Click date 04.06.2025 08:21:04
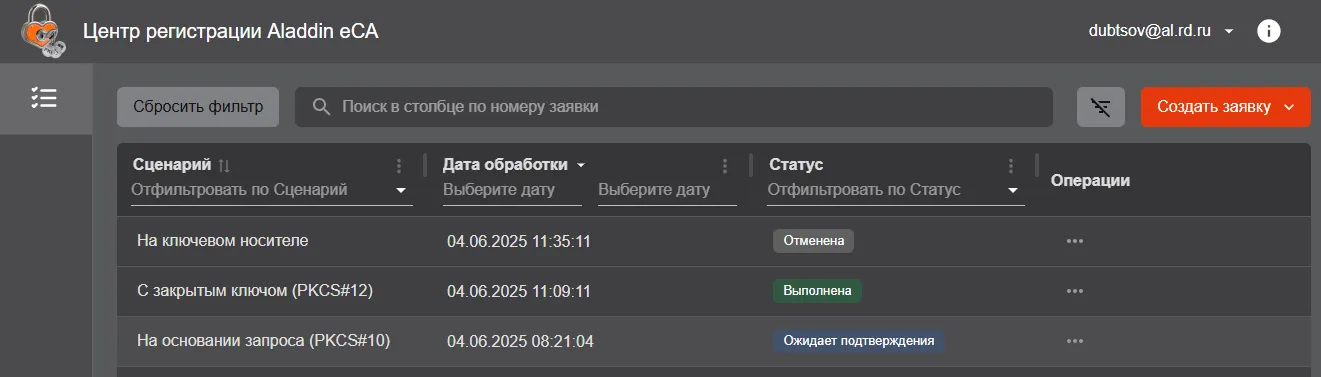The width and height of the screenshot is (1321, 377). pyautogui.click(x=520, y=341)
